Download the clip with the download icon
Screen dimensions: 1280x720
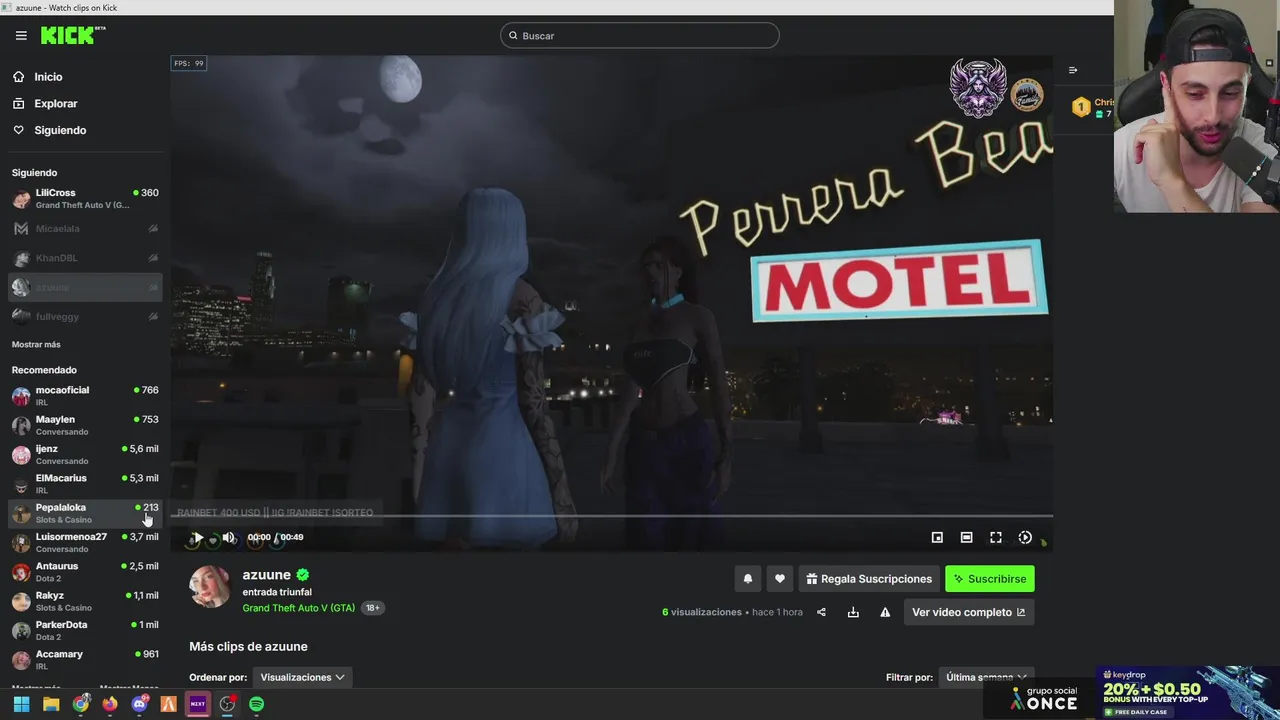pos(853,612)
